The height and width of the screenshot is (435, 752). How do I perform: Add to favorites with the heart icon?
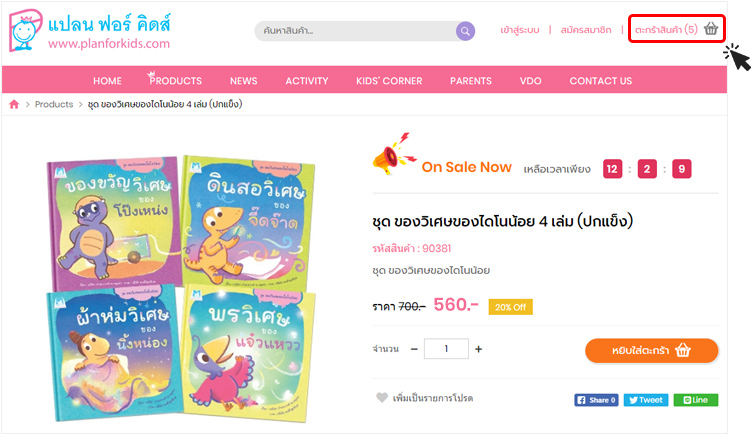point(382,398)
